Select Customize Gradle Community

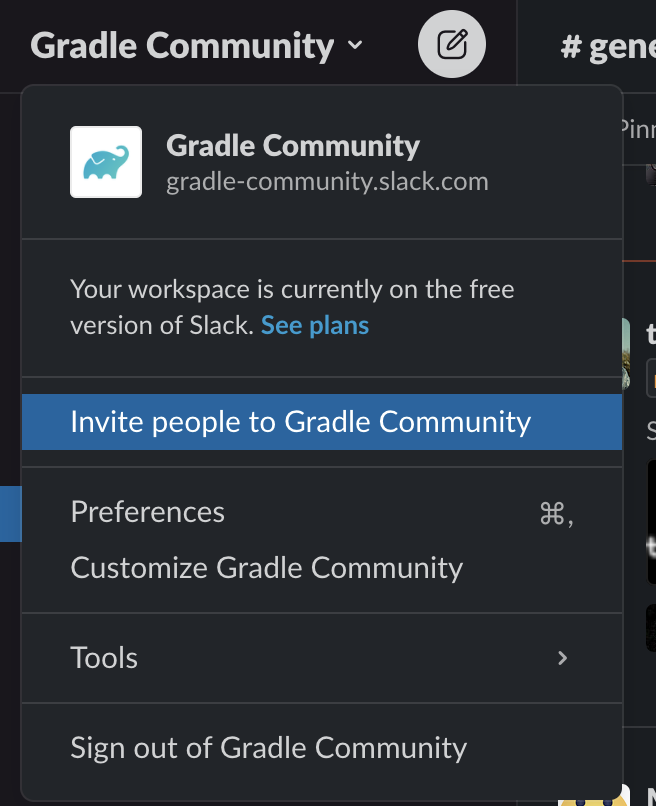(265, 567)
